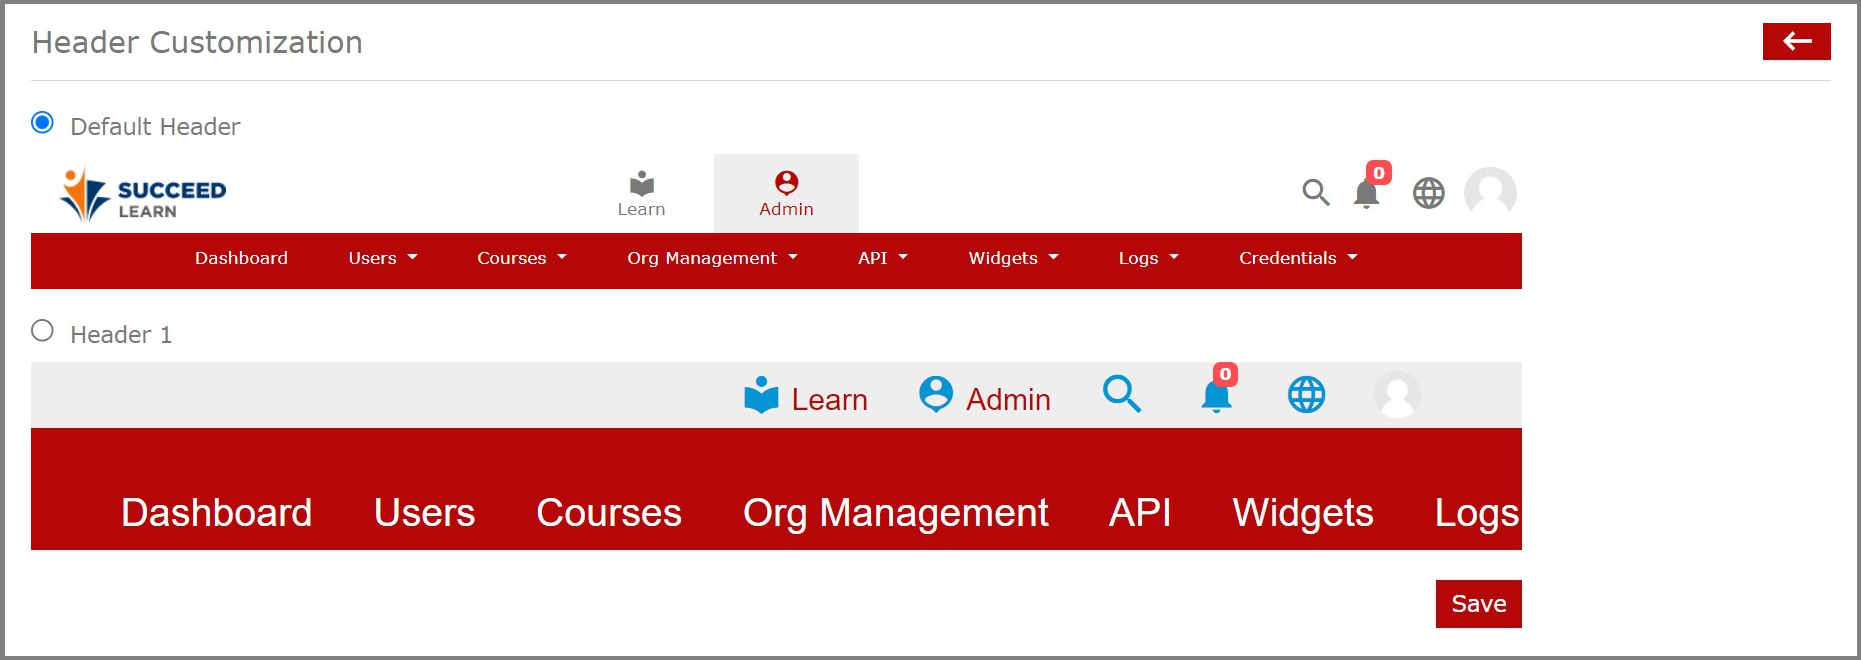This screenshot has height=660, width=1861.
Task: Click the Save button
Action: [x=1478, y=604]
